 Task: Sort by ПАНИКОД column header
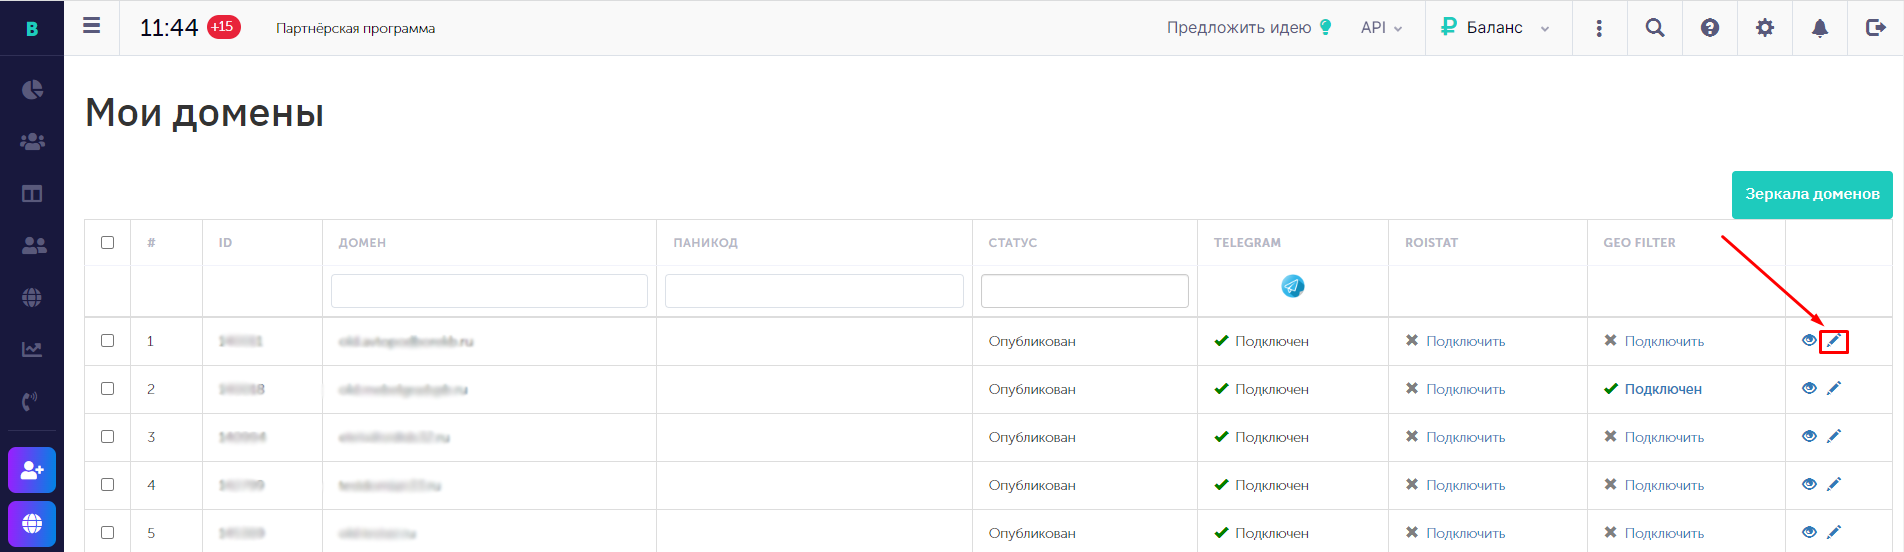[x=705, y=243]
